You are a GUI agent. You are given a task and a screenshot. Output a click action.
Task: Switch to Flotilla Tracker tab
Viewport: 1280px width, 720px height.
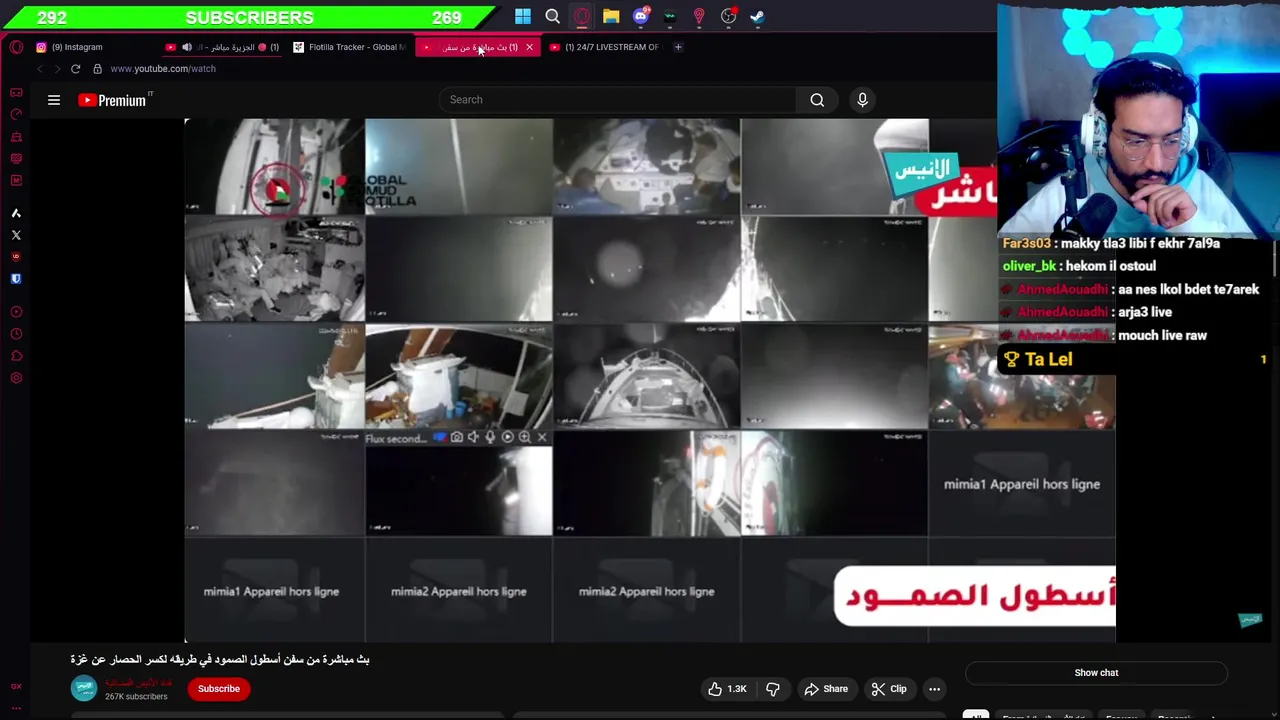[350, 47]
